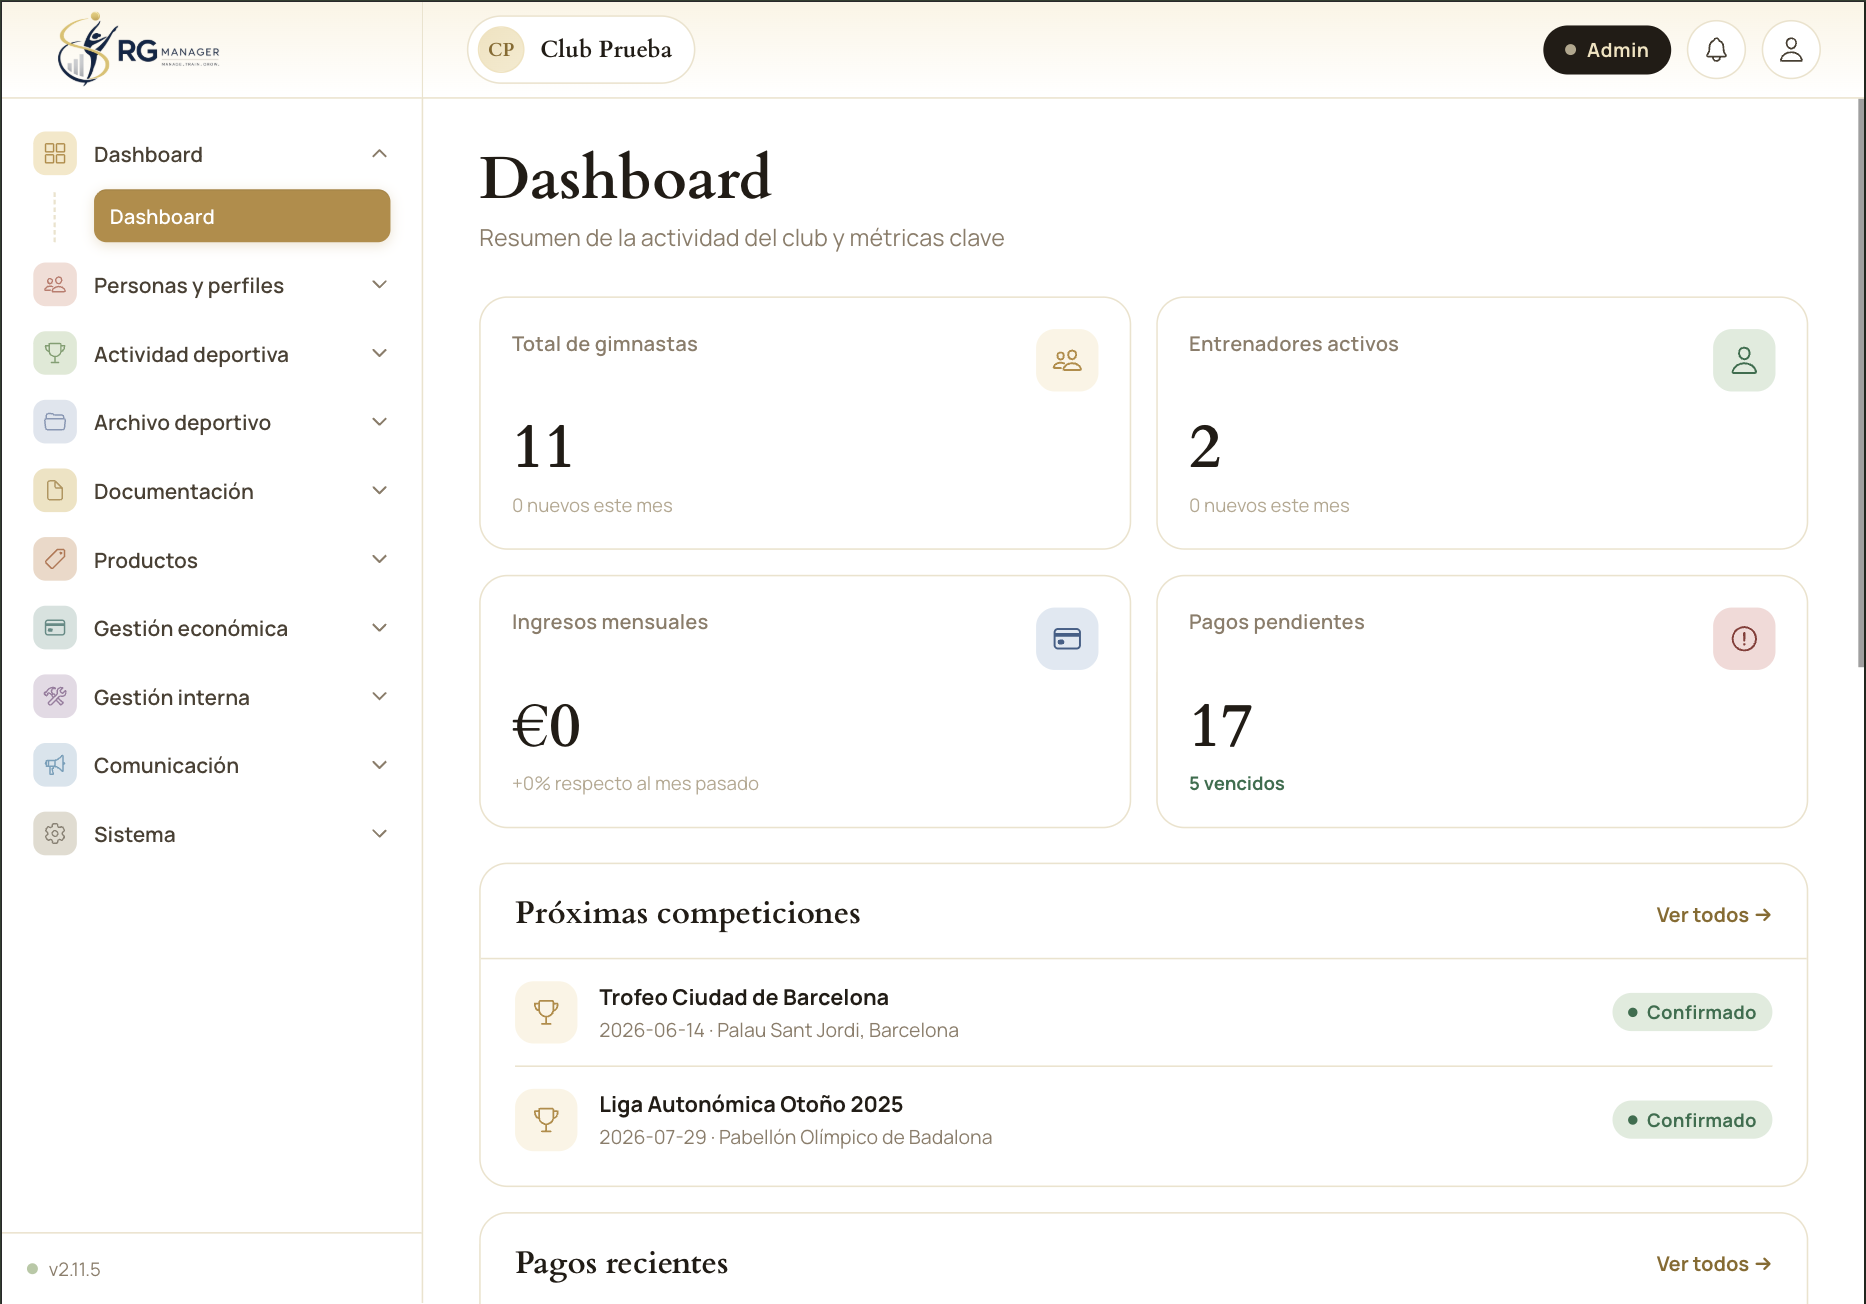Click the Entrenadores activos count 2
Screen dimensions: 1866x1304
click(x=1205, y=447)
